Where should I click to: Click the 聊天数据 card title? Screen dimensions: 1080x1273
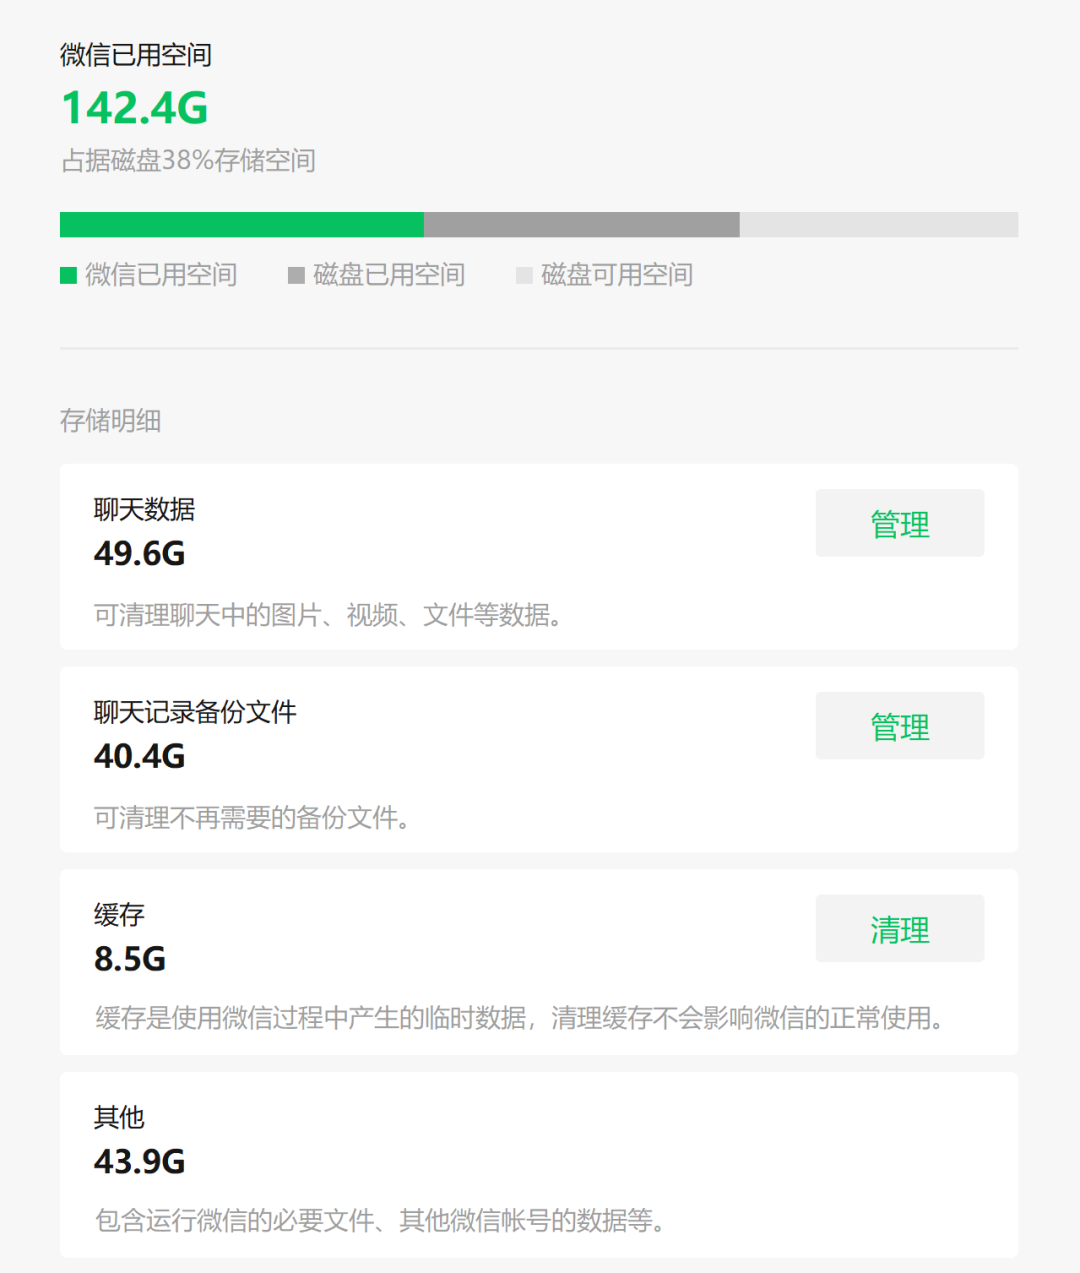click(x=144, y=510)
